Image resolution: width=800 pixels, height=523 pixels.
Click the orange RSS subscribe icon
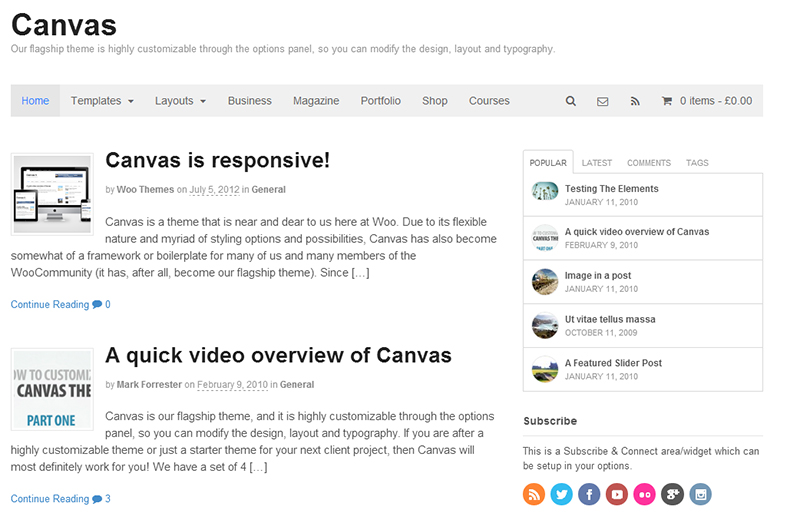534,494
